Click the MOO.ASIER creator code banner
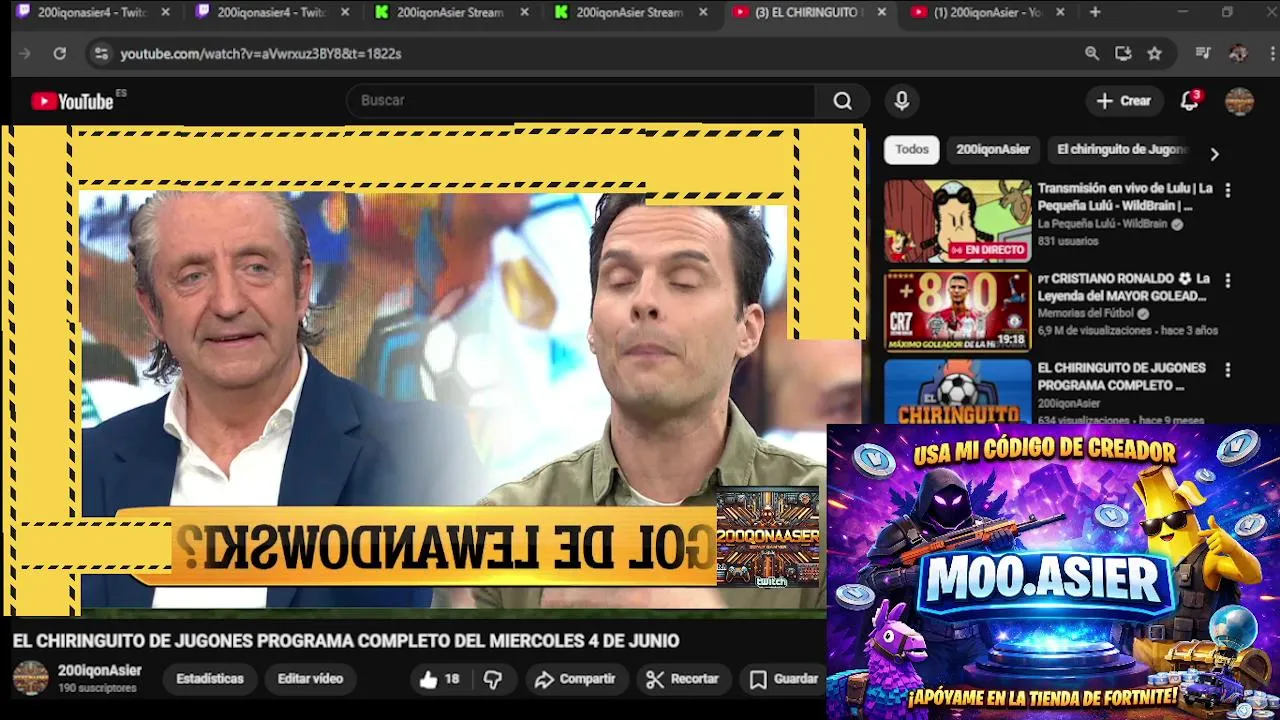The width and height of the screenshot is (1280, 720). (x=1053, y=572)
